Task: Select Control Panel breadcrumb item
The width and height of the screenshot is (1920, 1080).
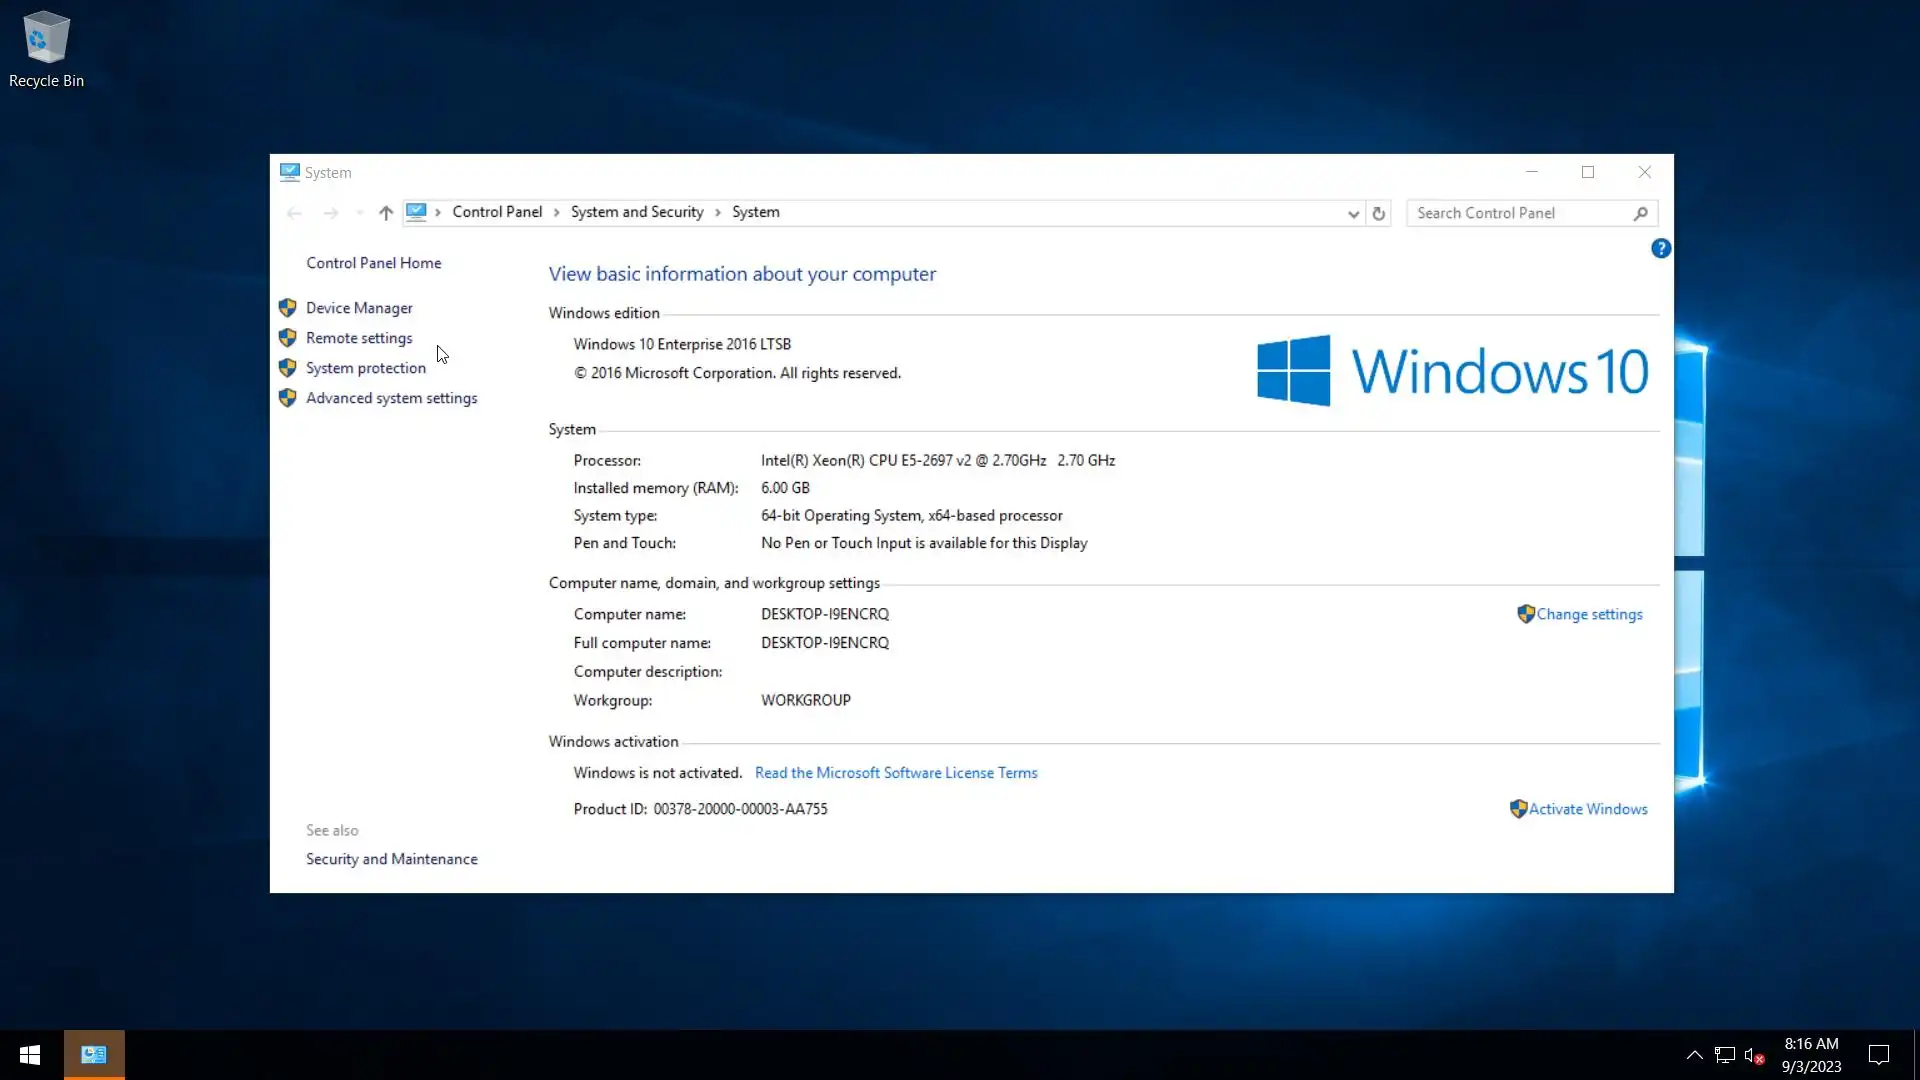Action: (x=497, y=212)
